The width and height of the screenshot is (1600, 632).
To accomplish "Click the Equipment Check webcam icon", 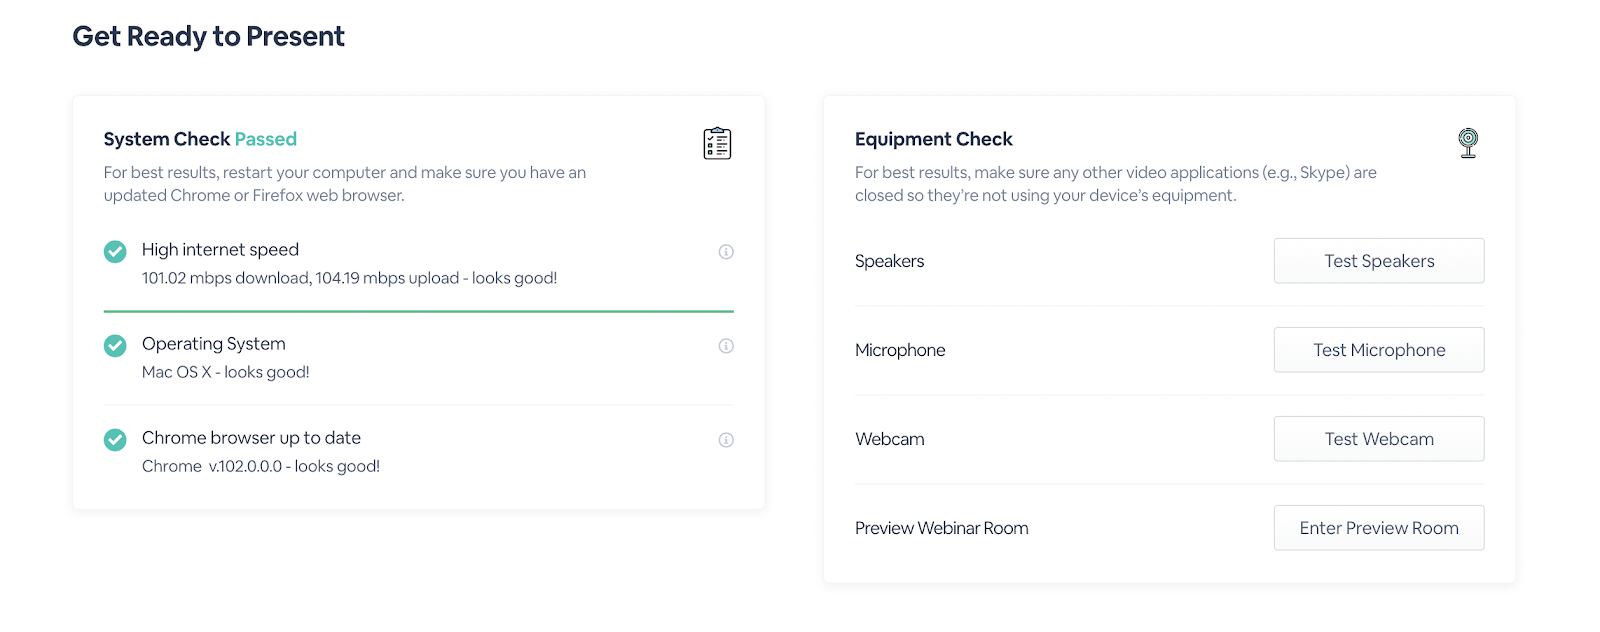I will [1468, 143].
